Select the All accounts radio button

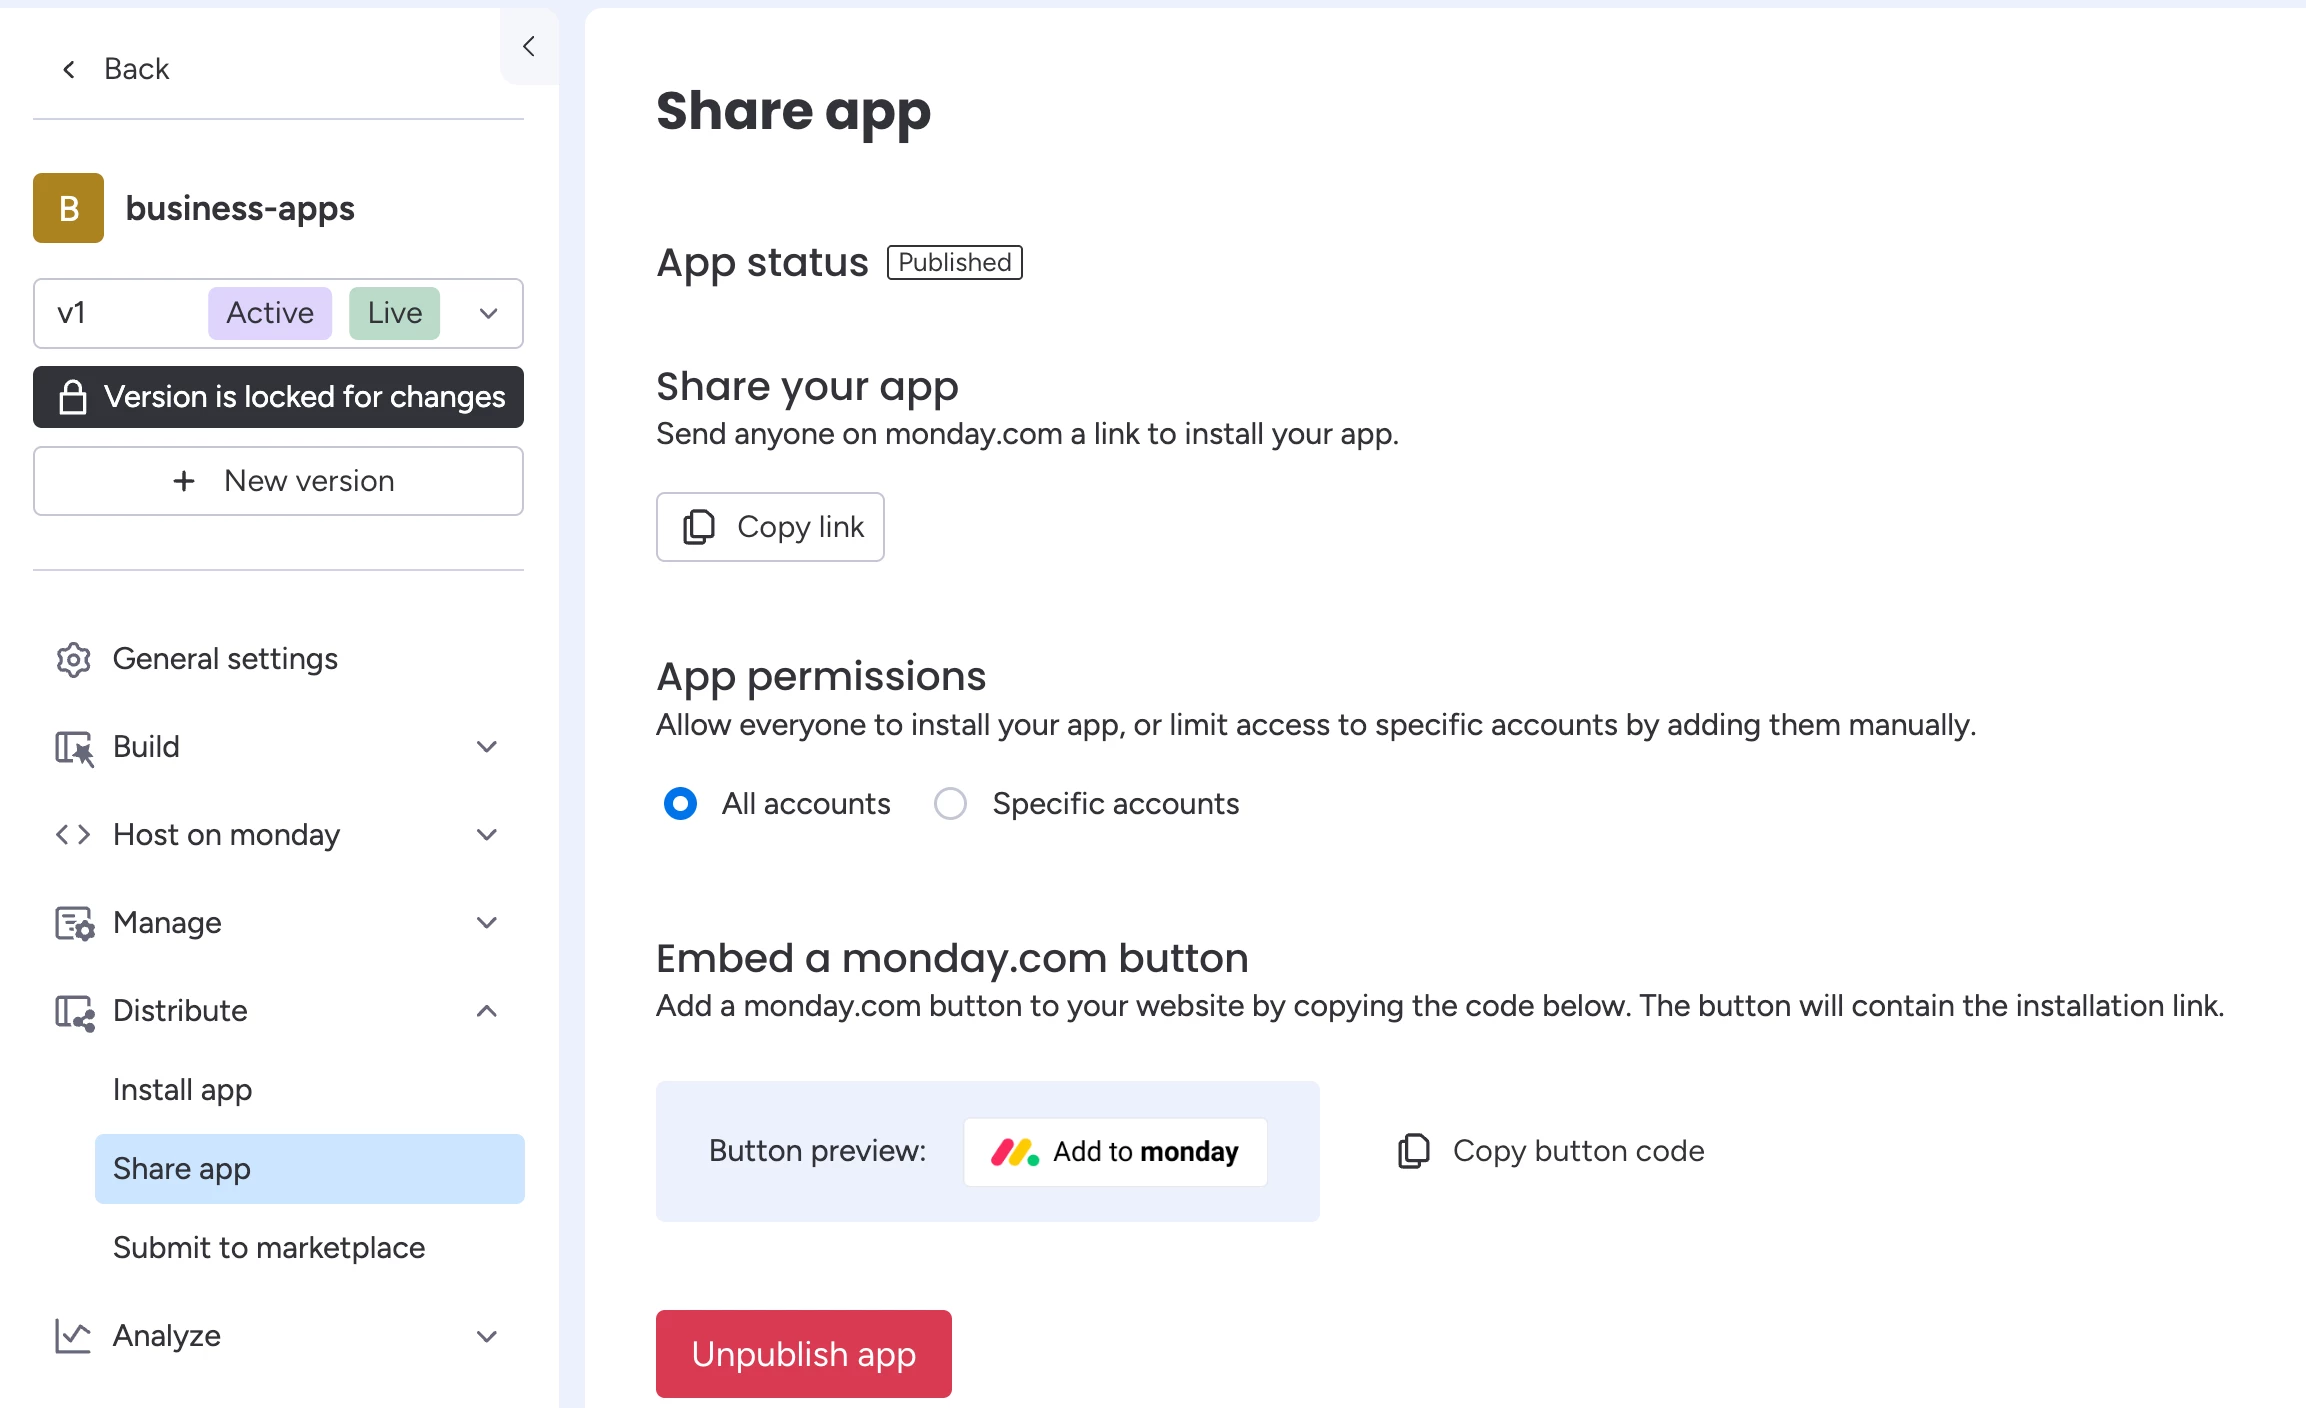tap(680, 804)
